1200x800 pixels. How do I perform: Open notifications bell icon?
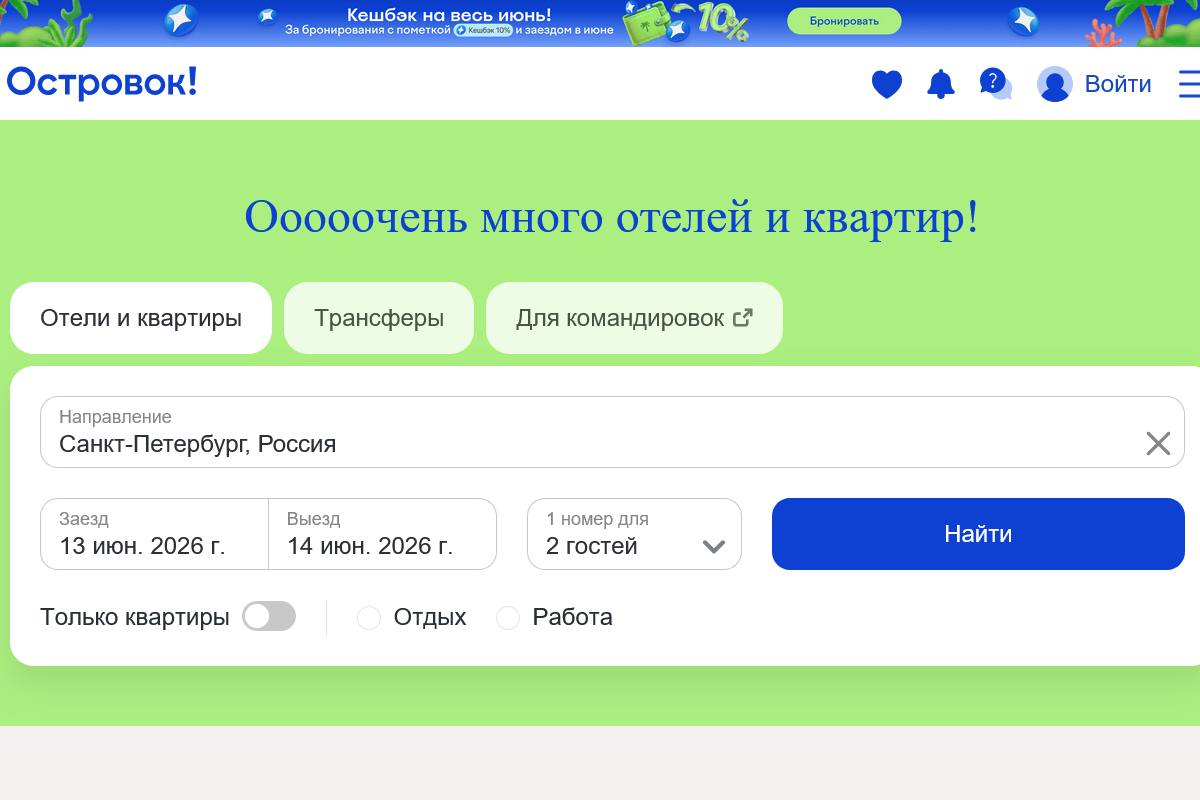pos(941,84)
